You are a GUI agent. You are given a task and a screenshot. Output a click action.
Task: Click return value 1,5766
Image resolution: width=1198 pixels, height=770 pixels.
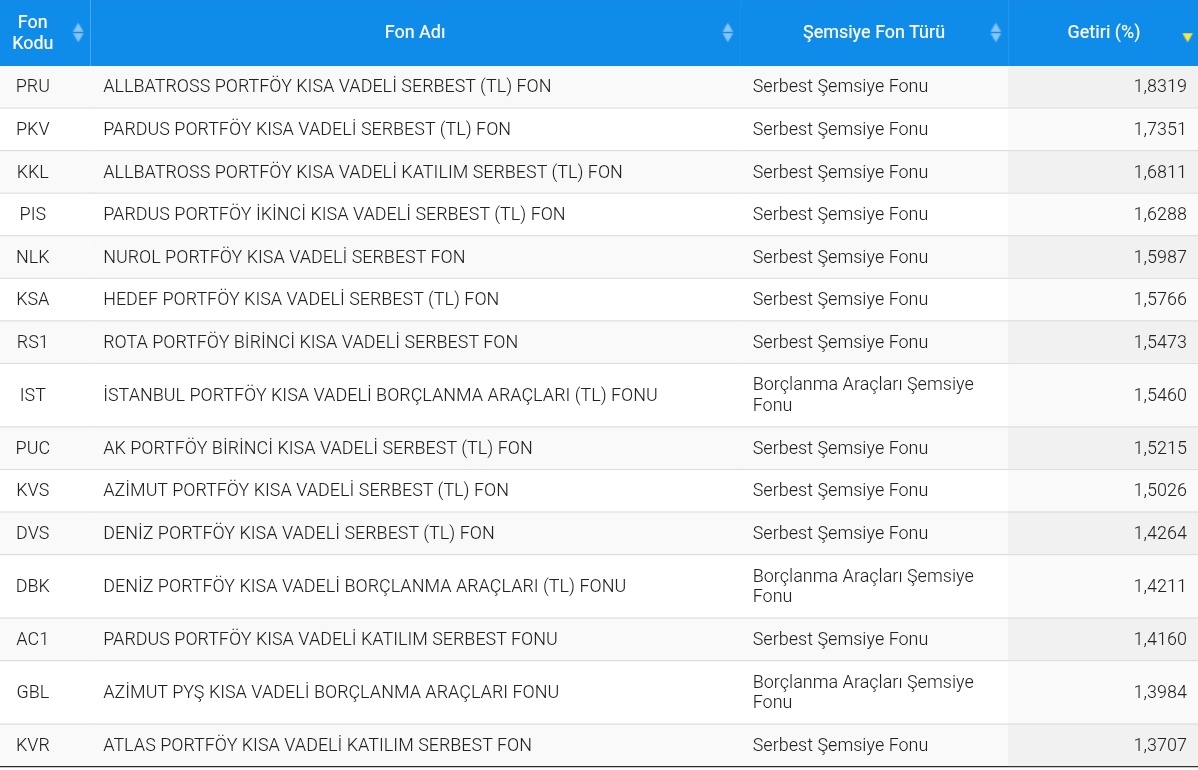pyautogui.click(x=1160, y=299)
